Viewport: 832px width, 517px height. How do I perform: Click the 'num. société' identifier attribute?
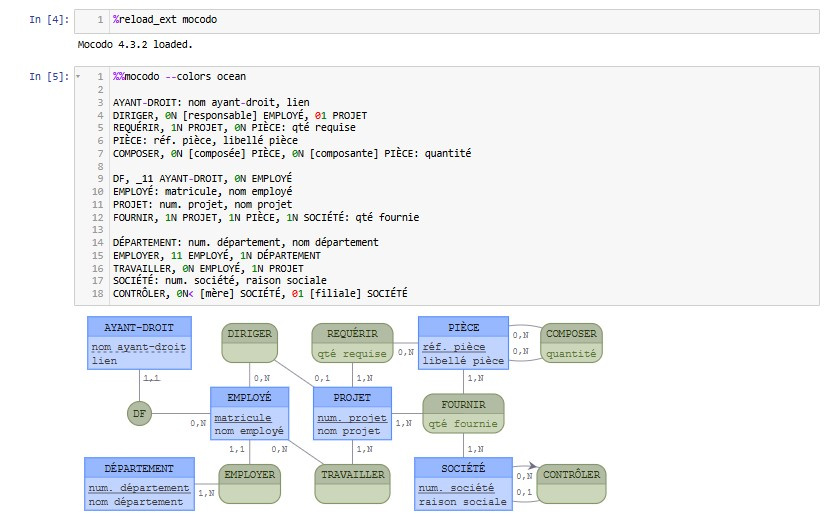coord(456,488)
